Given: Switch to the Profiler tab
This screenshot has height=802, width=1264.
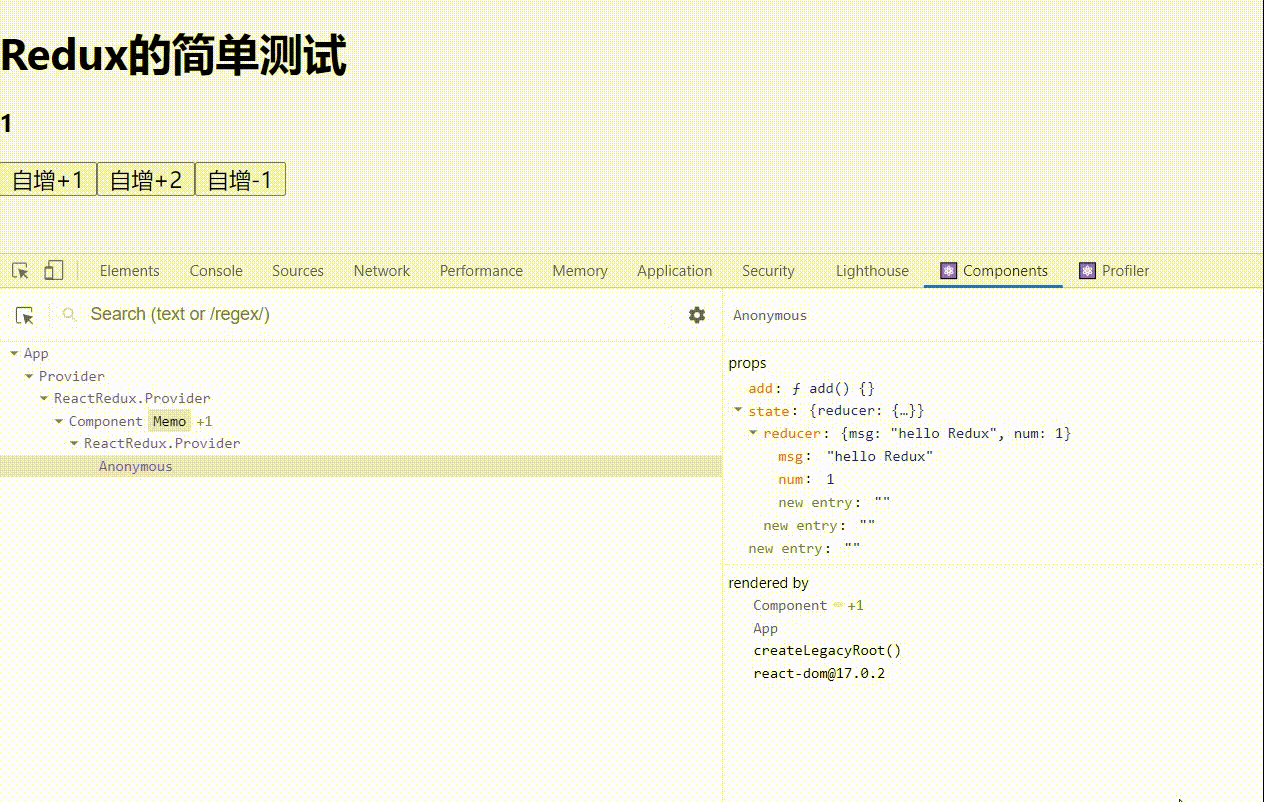Looking at the screenshot, I should 1124,270.
